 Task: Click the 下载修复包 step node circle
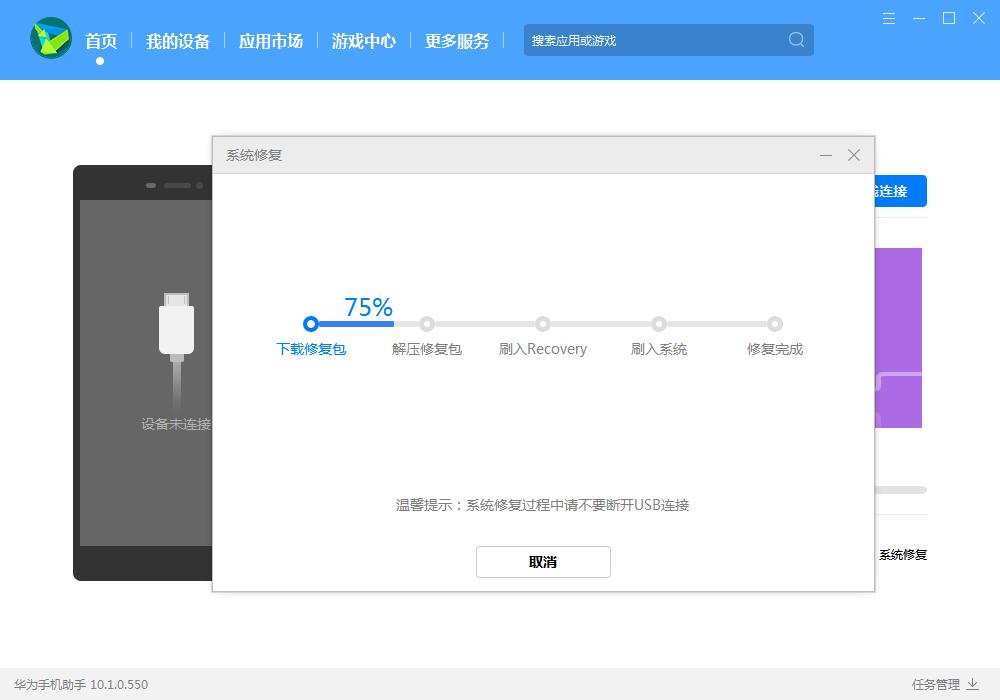click(x=311, y=324)
